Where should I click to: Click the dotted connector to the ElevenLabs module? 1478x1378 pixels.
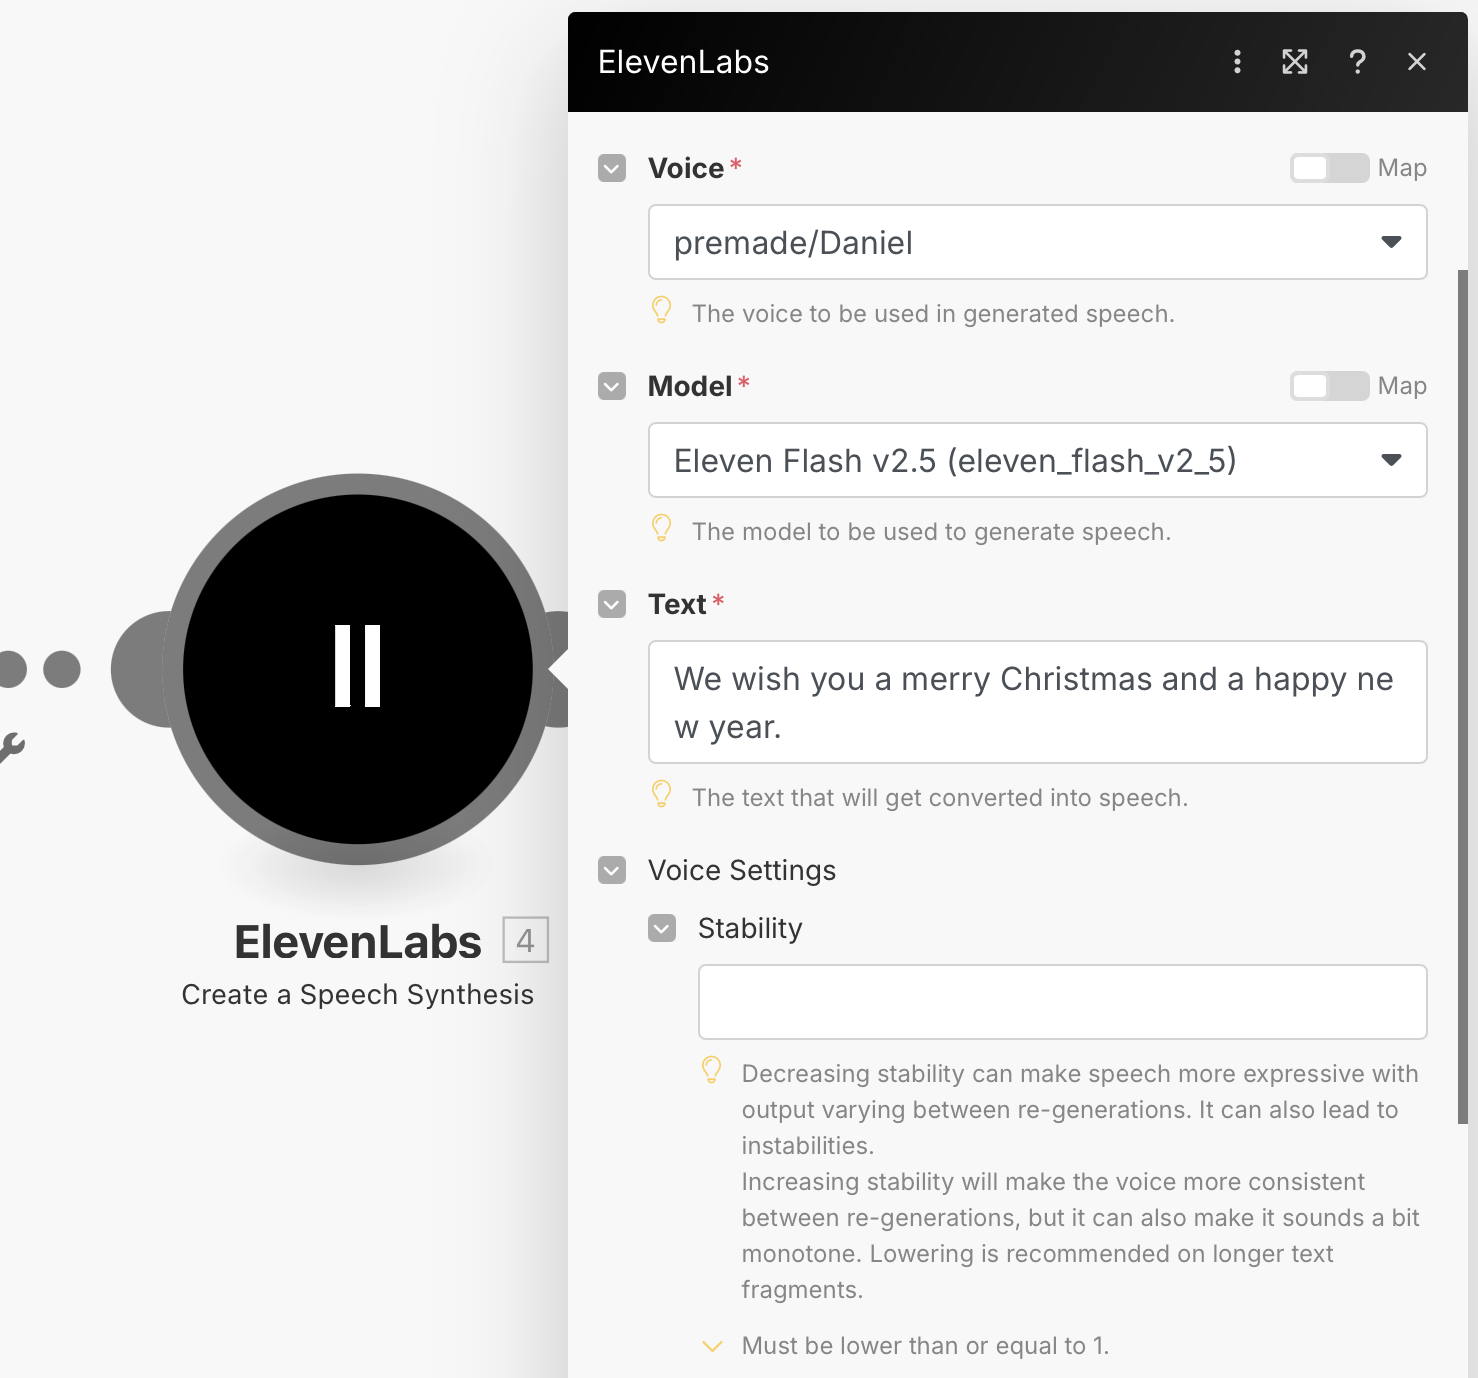[x=41, y=669]
